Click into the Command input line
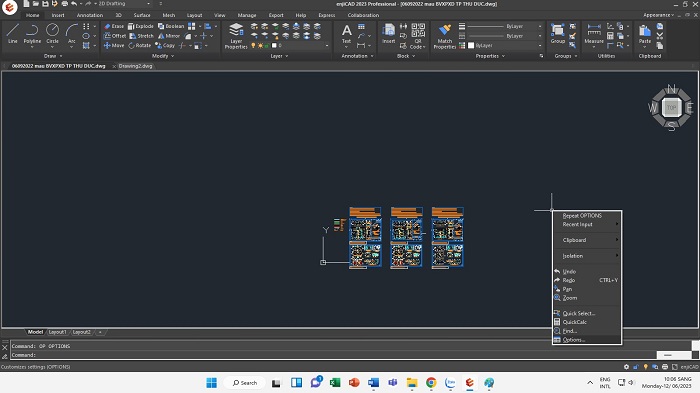The height and width of the screenshot is (393, 700). (333, 355)
